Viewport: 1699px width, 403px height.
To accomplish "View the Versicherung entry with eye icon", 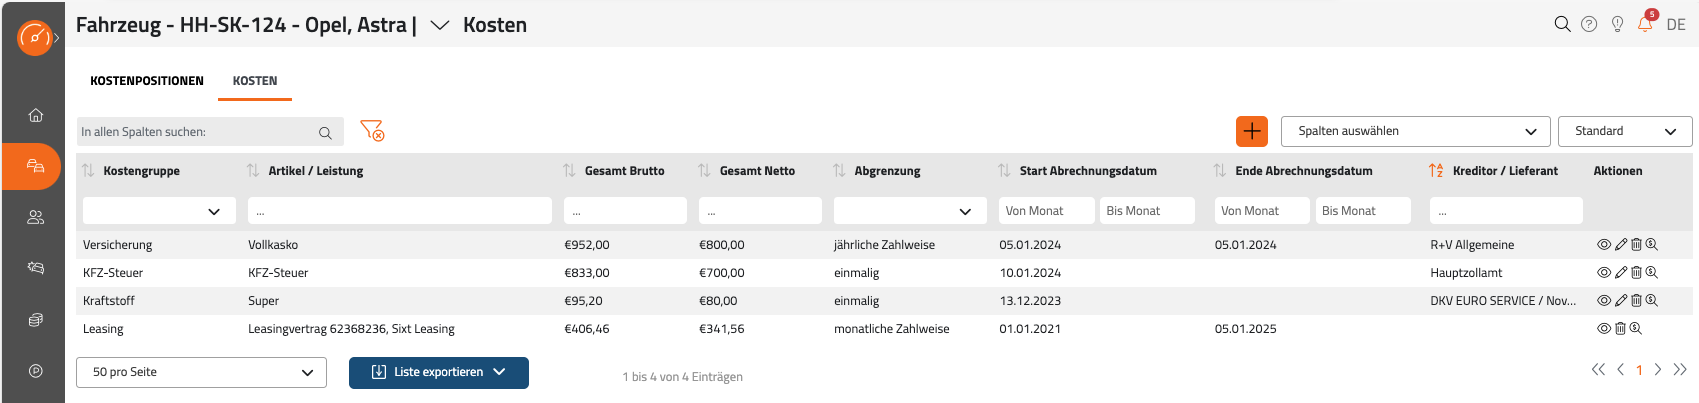I will click(x=1604, y=244).
